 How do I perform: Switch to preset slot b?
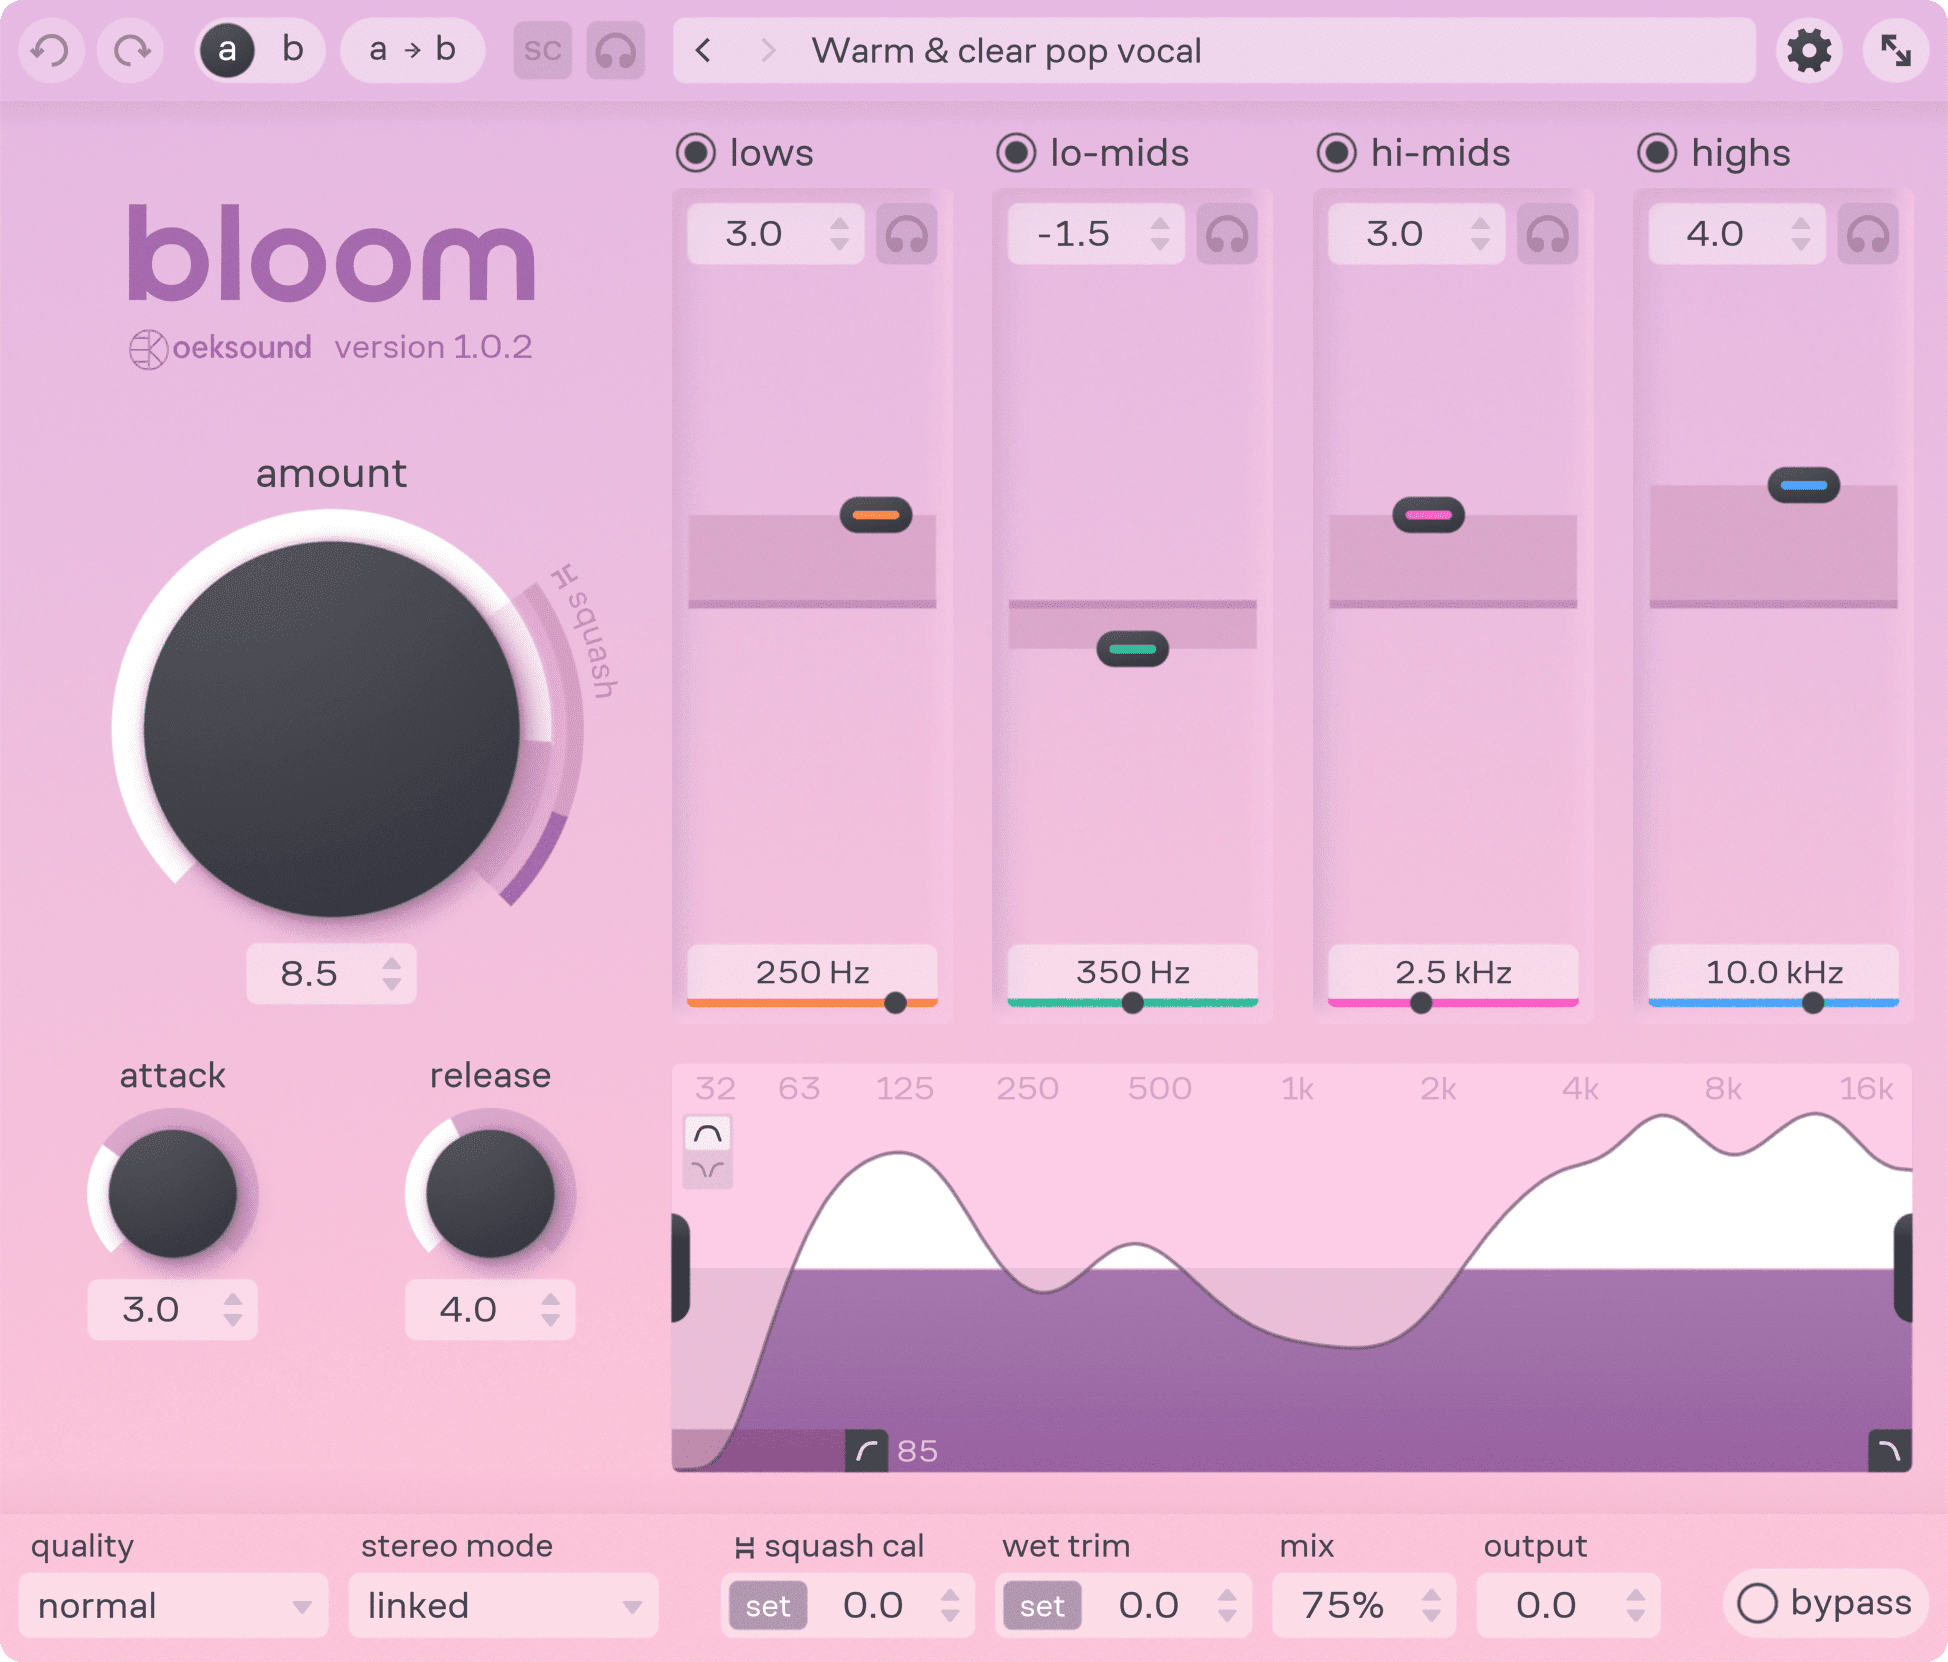(291, 50)
